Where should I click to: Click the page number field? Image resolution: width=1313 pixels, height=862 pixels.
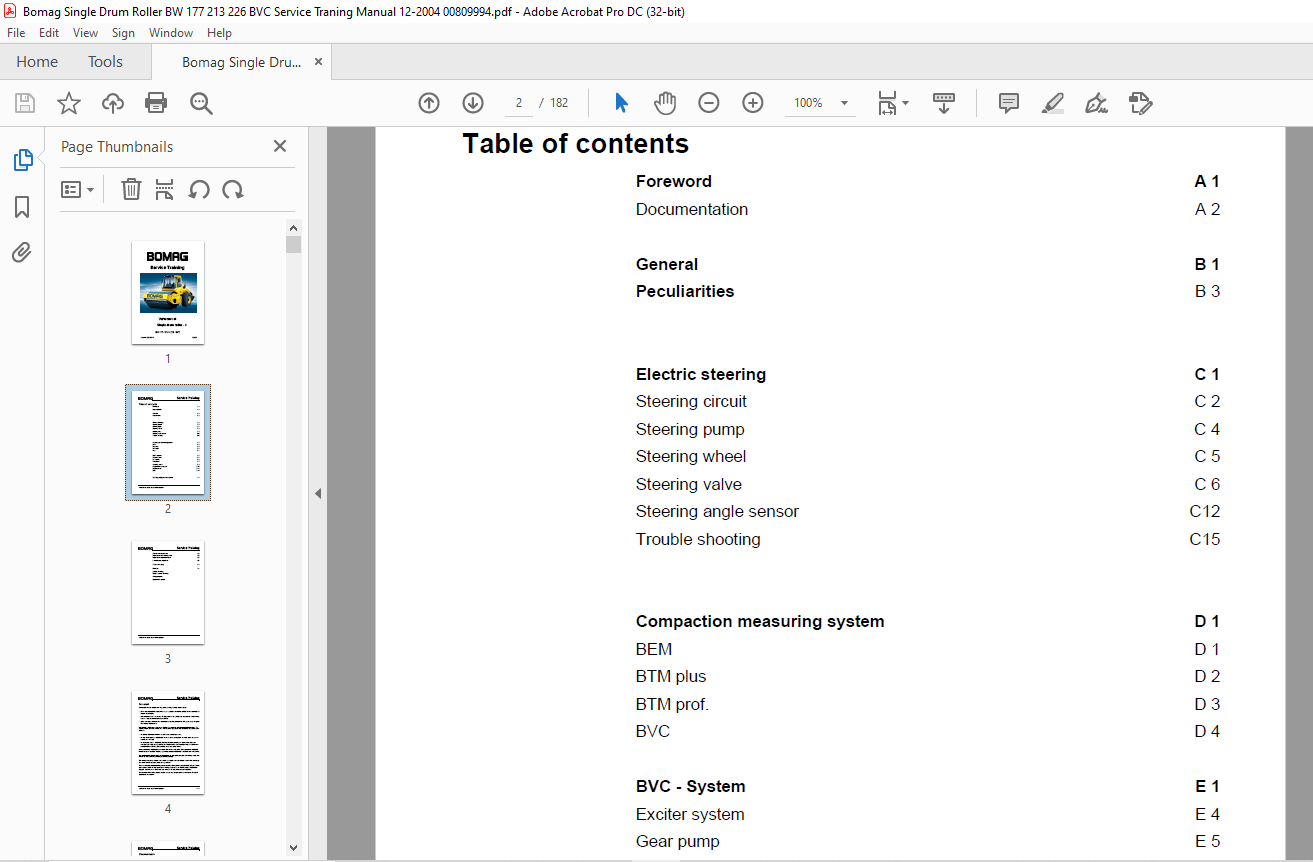[x=518, y=103]
